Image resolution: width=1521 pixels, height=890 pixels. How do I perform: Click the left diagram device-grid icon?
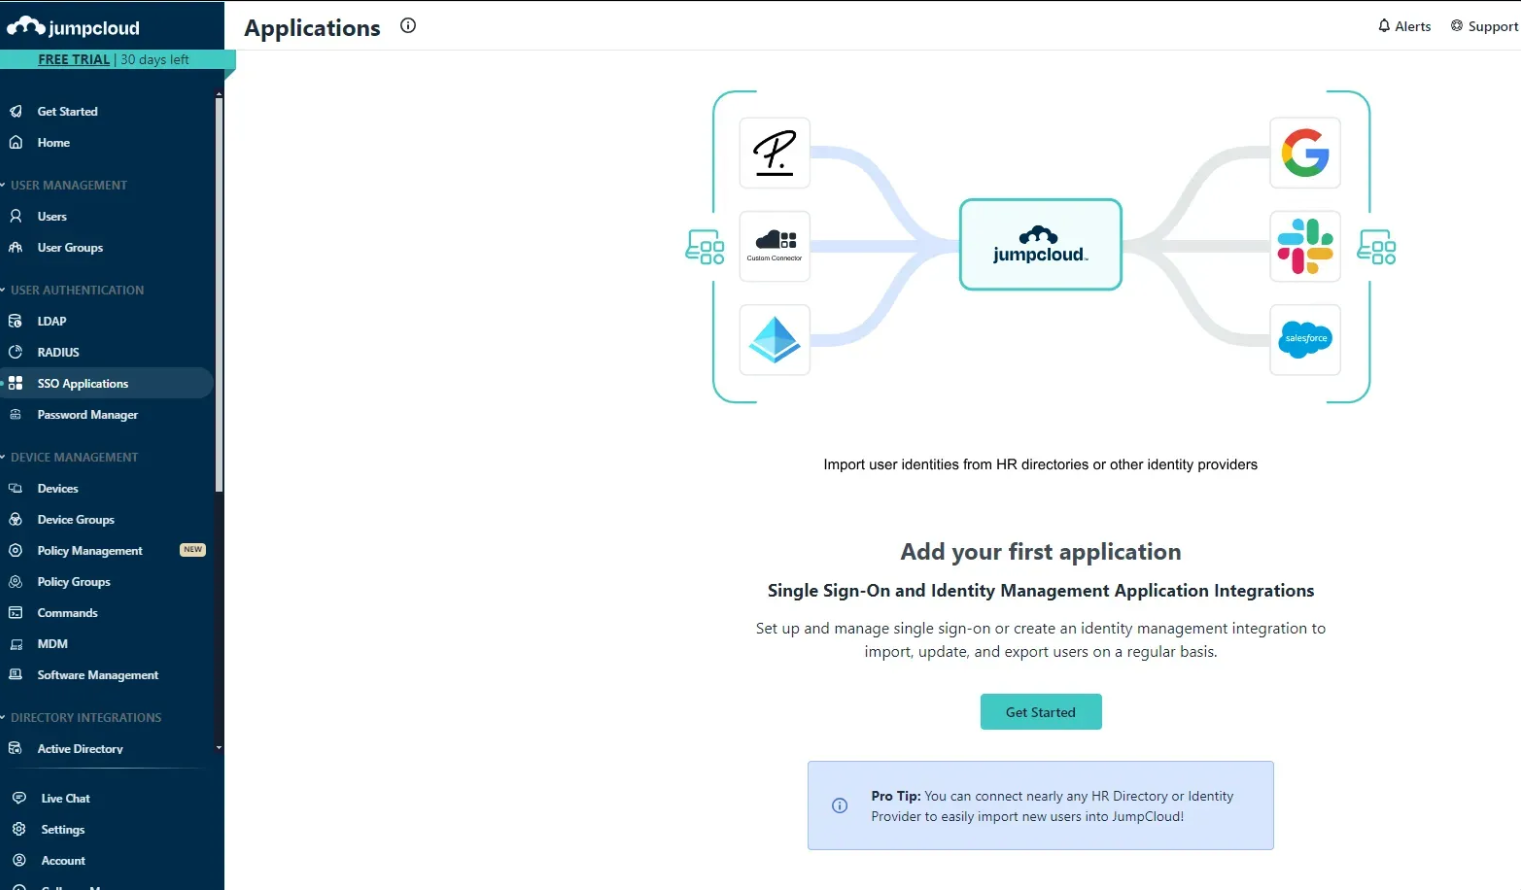(705, 247)
